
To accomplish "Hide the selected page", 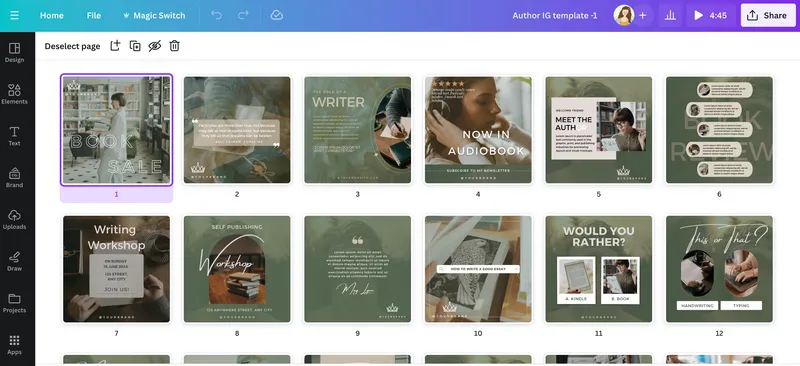I will coord(155,46).
